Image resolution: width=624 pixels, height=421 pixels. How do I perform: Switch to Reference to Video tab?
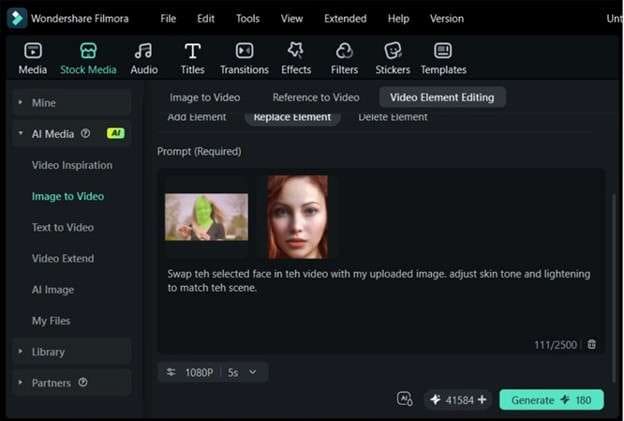click(x=316, y=97)
